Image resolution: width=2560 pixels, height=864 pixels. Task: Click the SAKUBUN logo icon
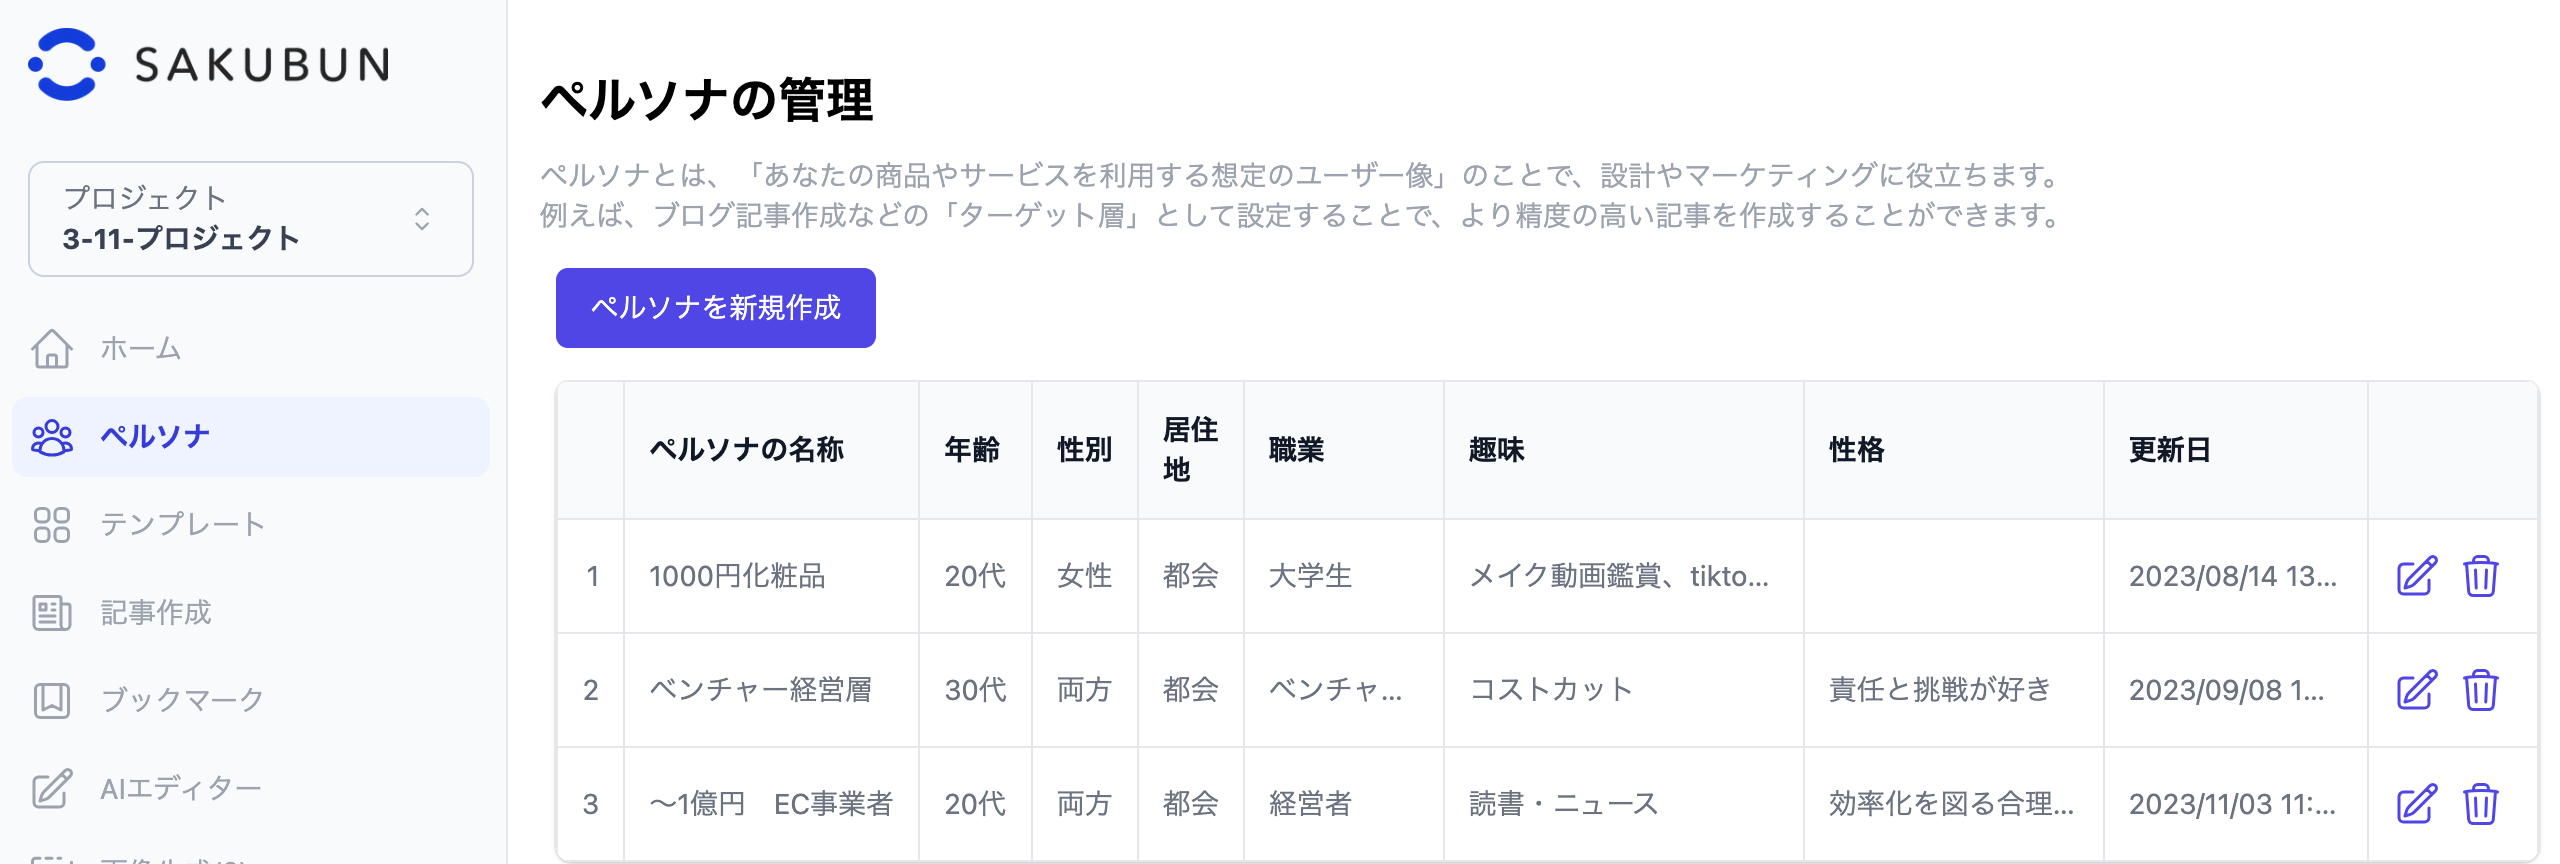click(66, 64)
